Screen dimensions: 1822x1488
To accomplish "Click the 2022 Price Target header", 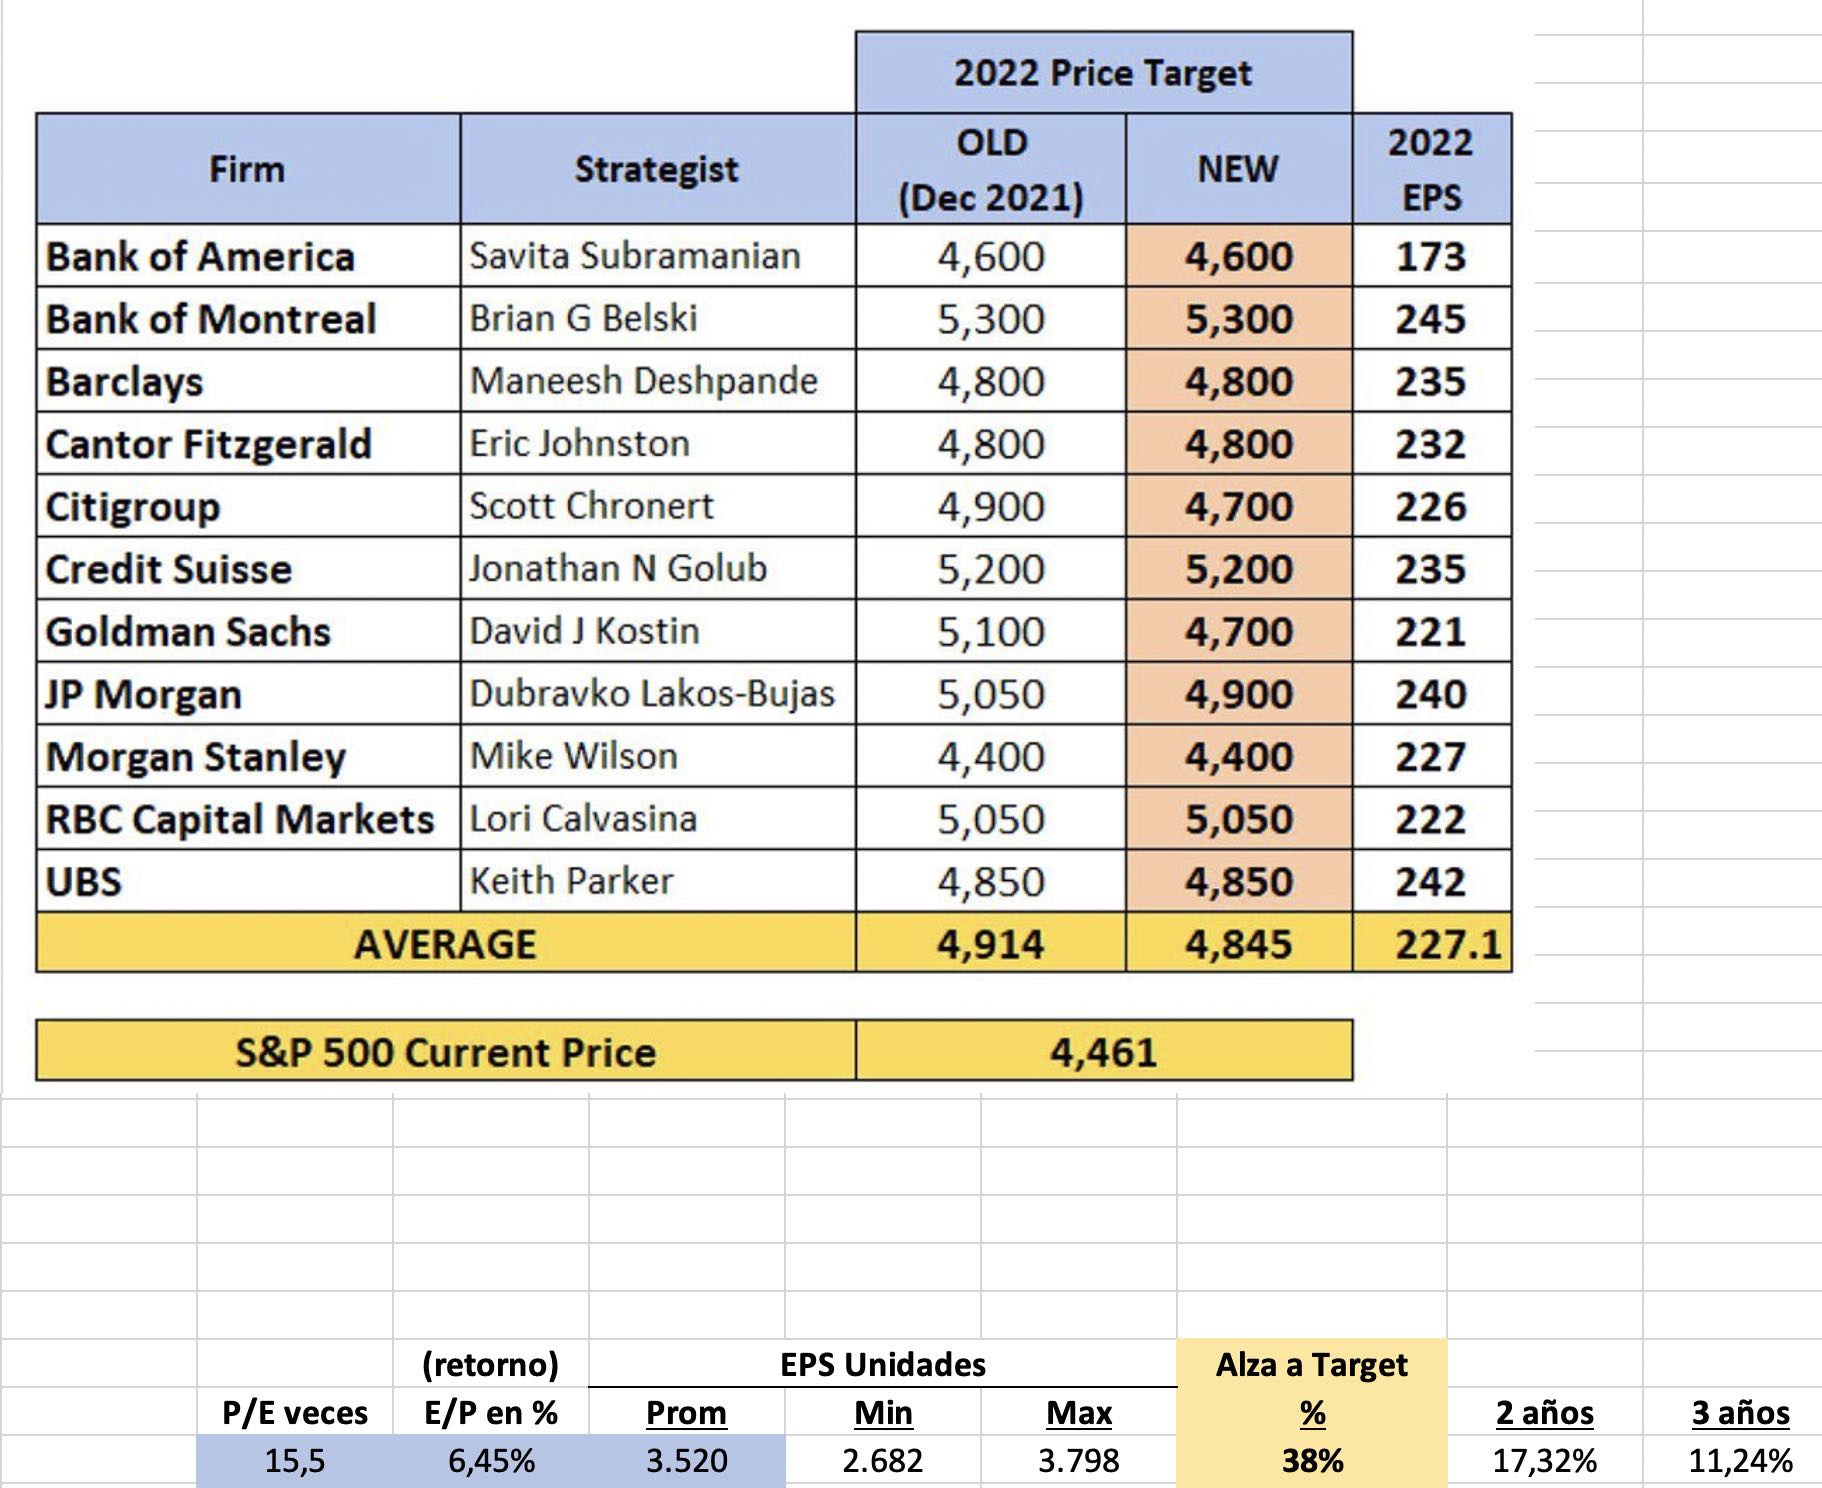I will click(1104, 72).
